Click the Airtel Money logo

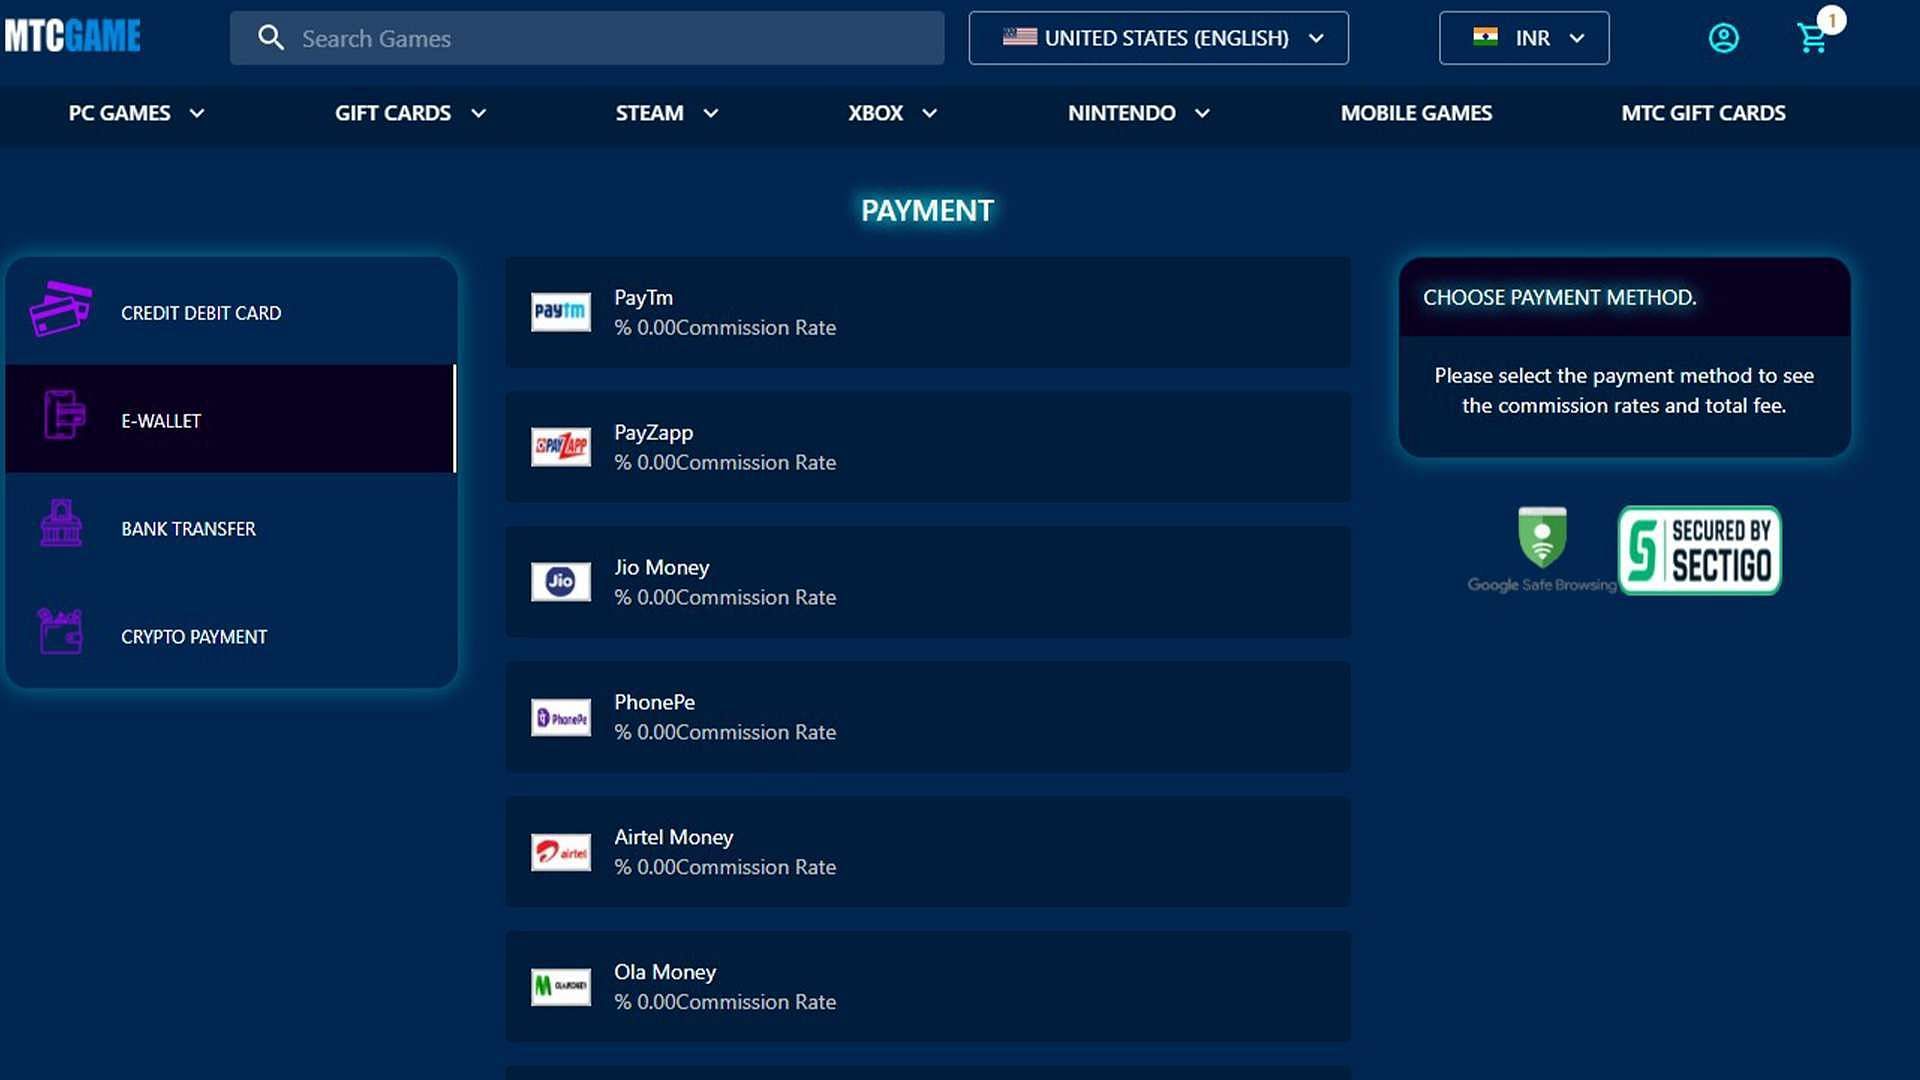pyautogui.click(x=560, y=852)
